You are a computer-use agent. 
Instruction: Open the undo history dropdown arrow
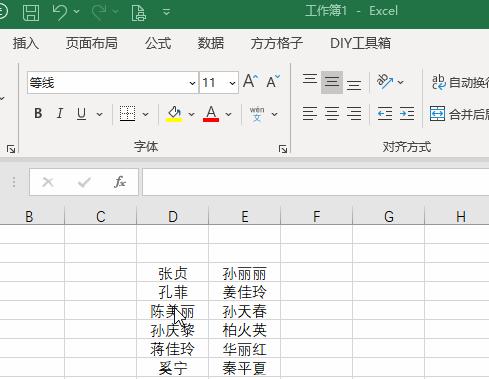(x=77, y=12)
